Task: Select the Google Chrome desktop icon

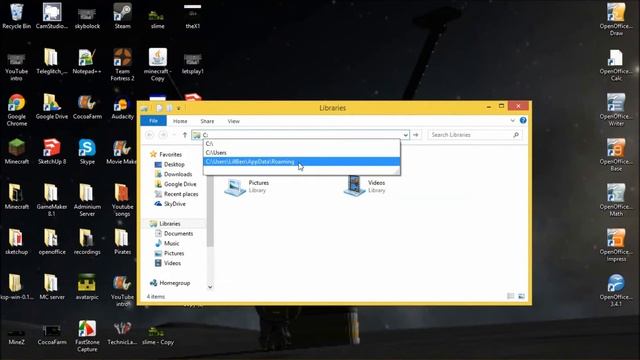Action: click(16, 110)
